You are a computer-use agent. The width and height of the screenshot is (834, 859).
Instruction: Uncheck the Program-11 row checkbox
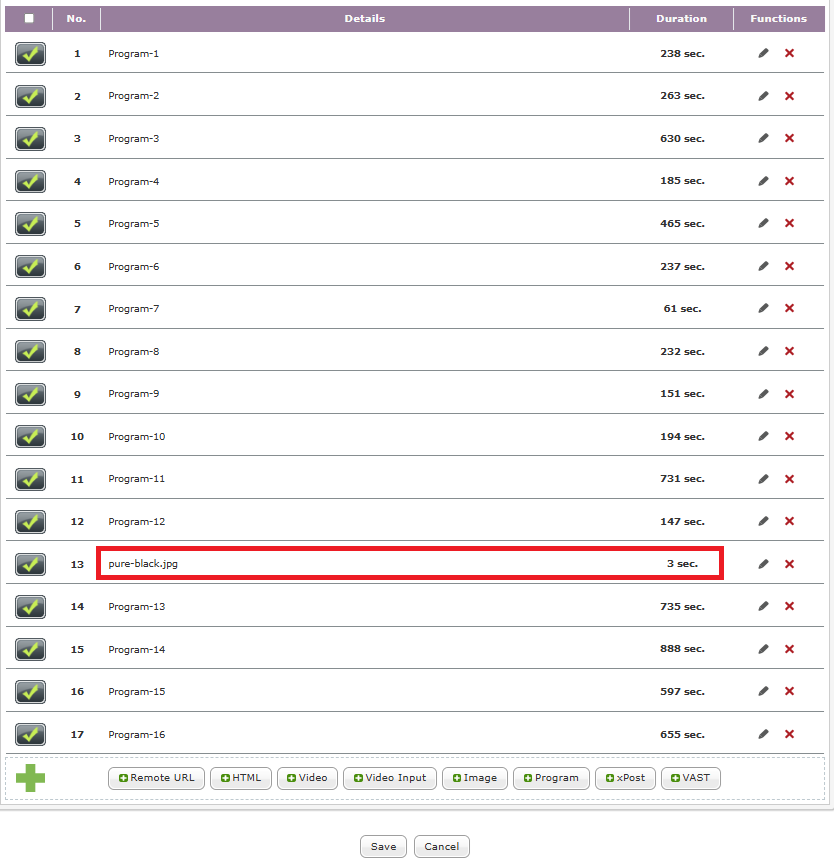pyautogui.click(x=30, y=479)
